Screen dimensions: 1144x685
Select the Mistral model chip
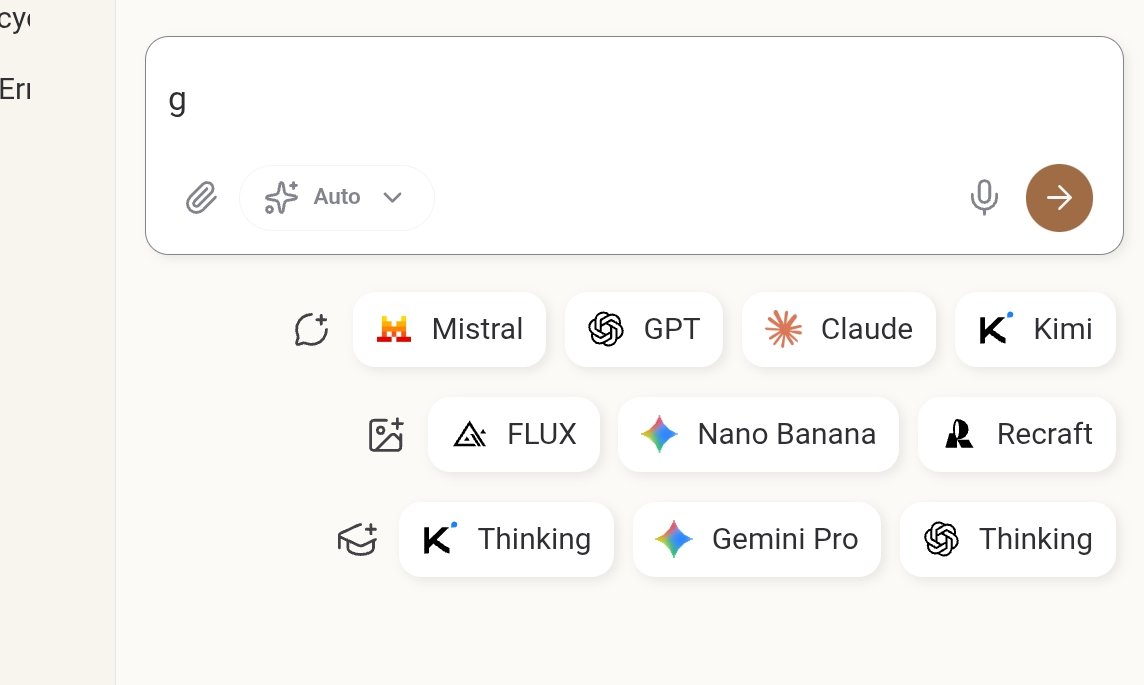point(449,329)
